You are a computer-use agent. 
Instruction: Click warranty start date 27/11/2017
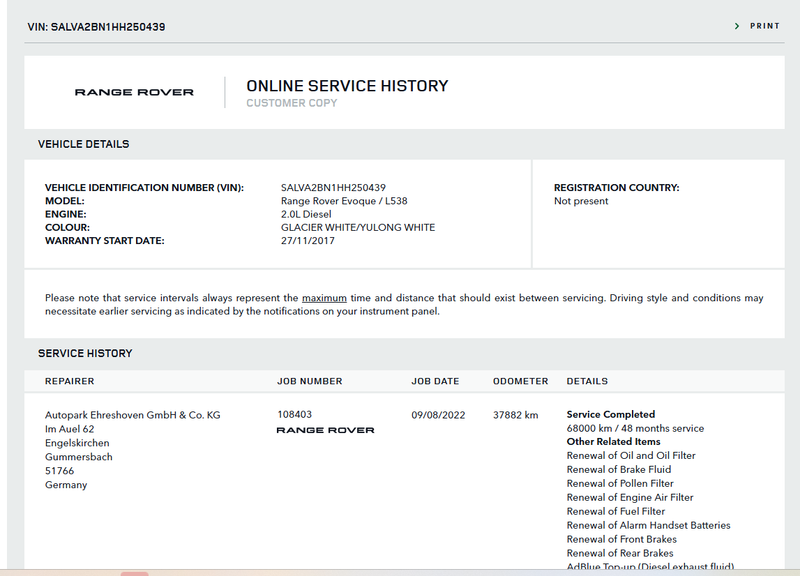[x=308, y=241]
